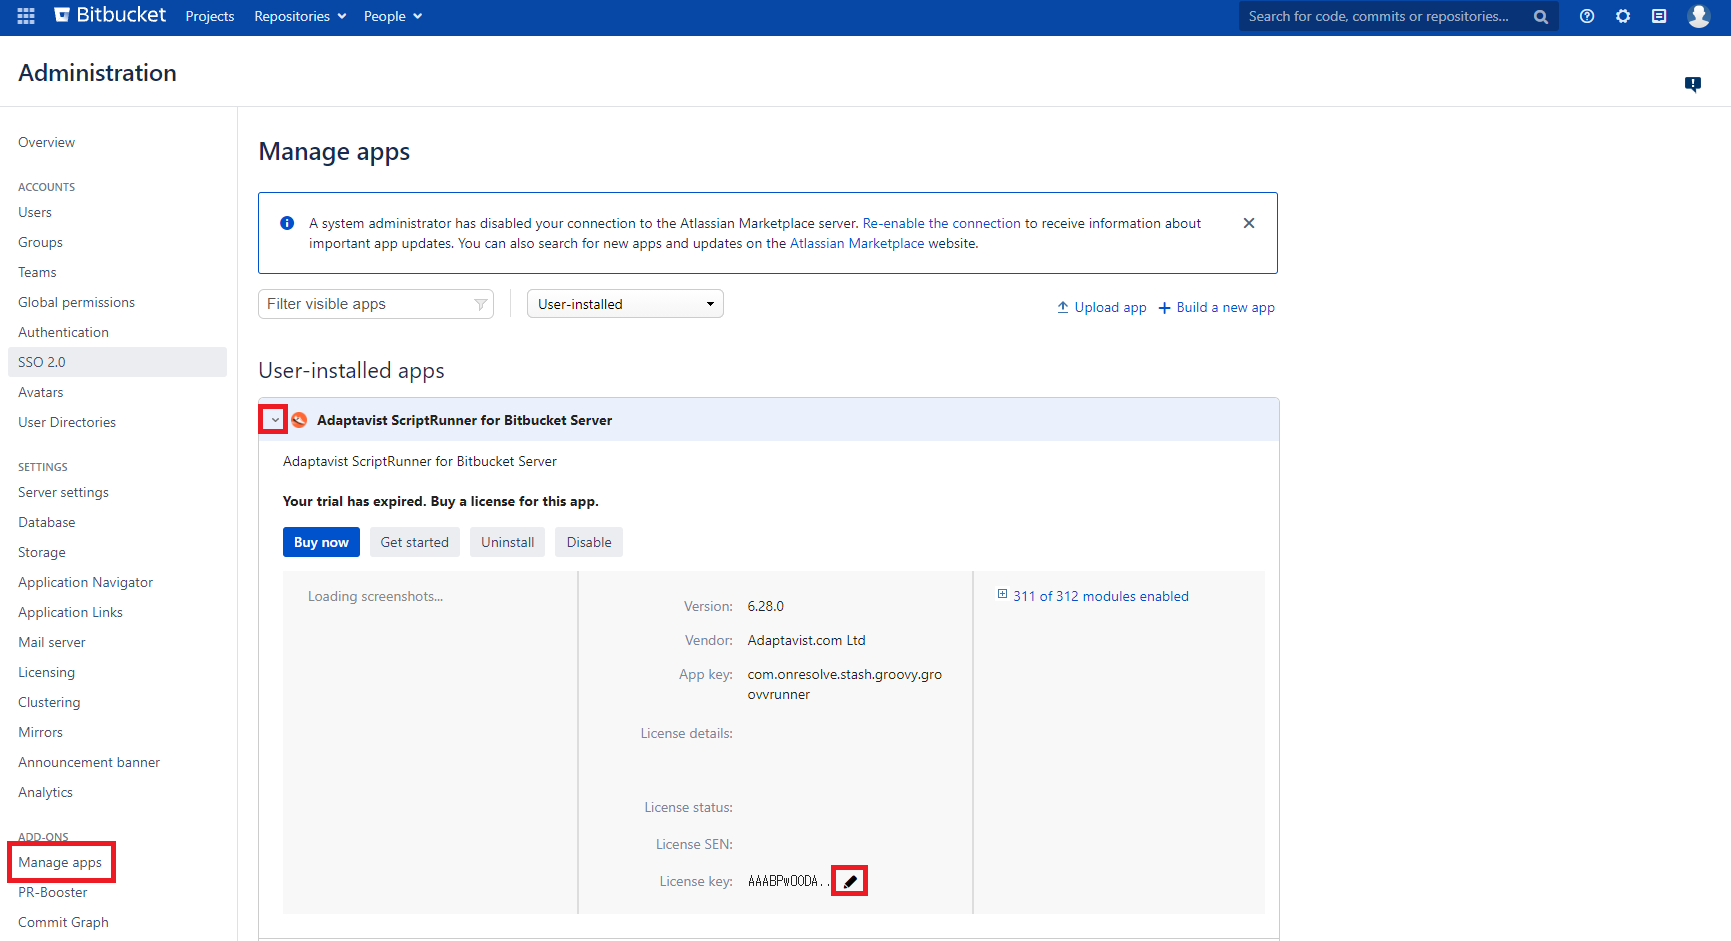
Task: Disable the ScriptRunner app
Action: click(589, 542)
